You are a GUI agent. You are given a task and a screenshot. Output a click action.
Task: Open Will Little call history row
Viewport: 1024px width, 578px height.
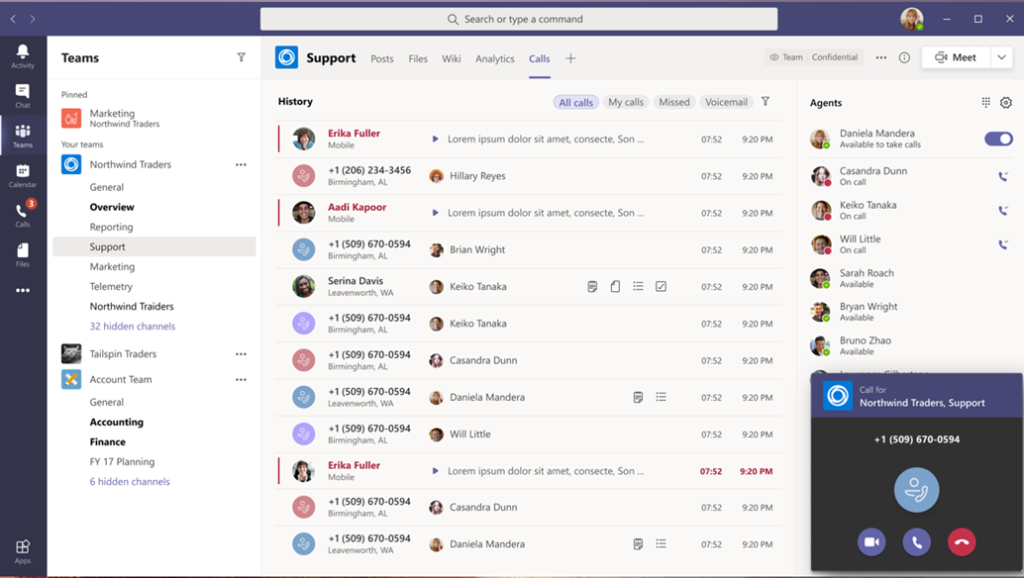coord(528,434)
